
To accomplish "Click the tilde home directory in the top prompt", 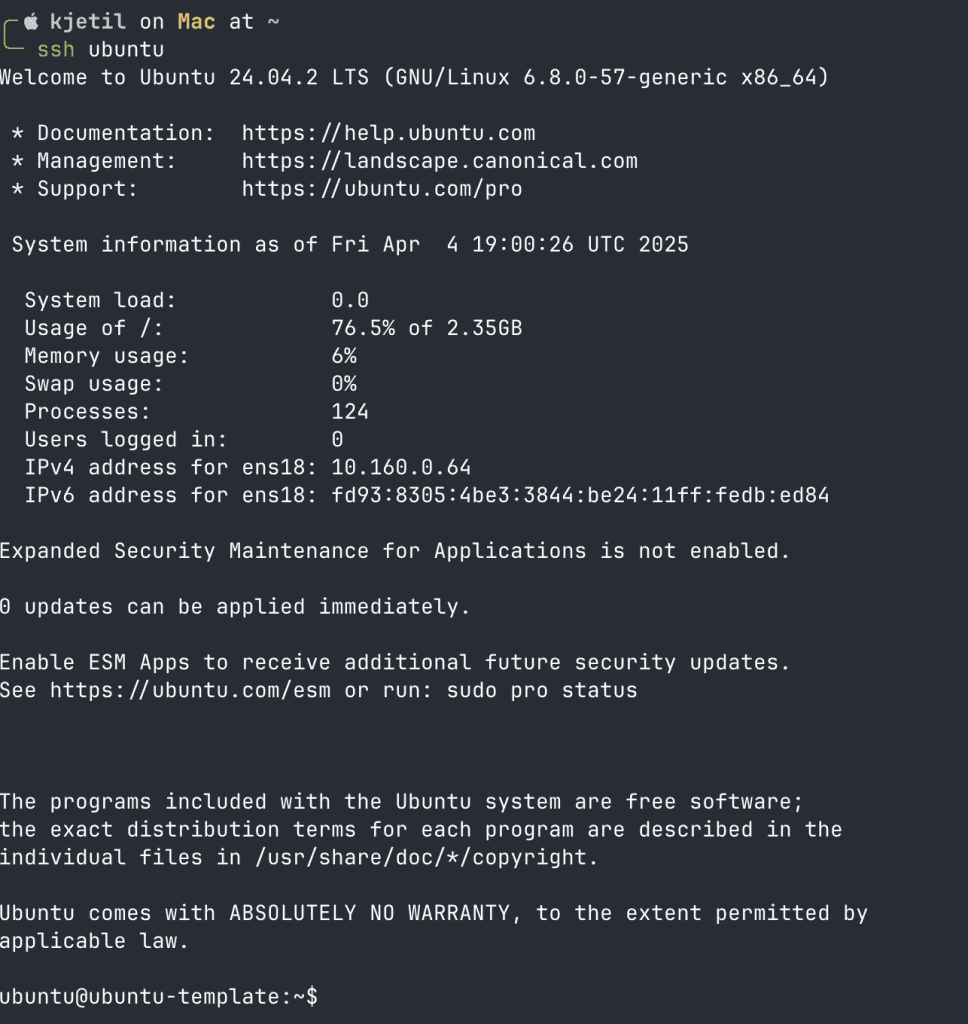I will (274, 22).
